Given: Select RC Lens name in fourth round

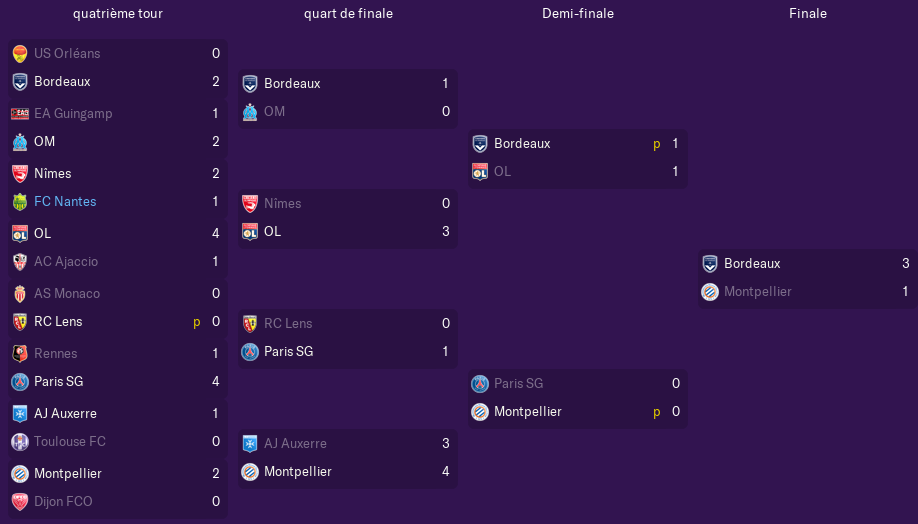Looking at the screenshot, I should coord(58,321).
